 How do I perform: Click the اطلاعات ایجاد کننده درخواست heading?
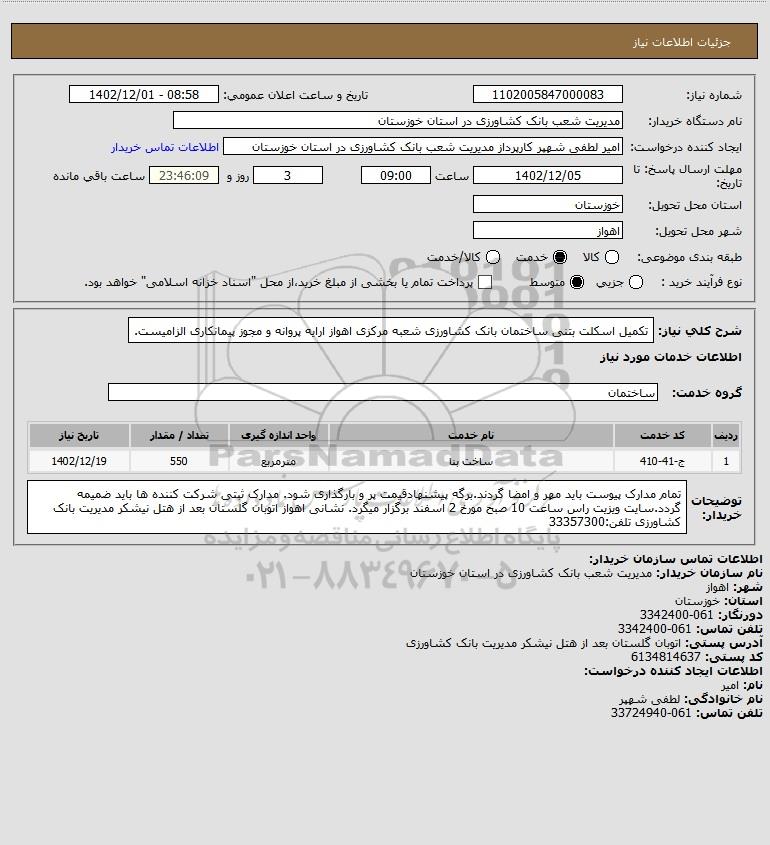(674, 671)
